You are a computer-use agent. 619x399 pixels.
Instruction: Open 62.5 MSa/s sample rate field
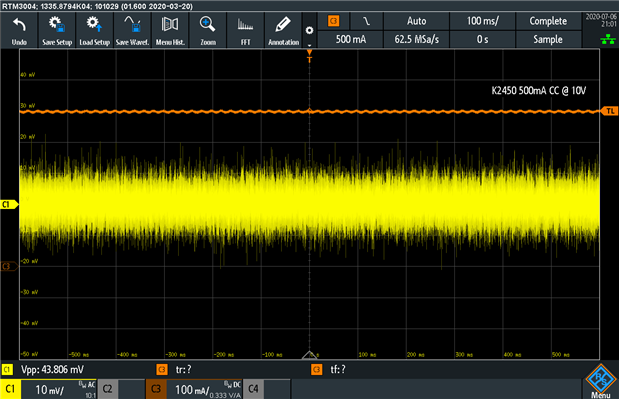(416, 39)
